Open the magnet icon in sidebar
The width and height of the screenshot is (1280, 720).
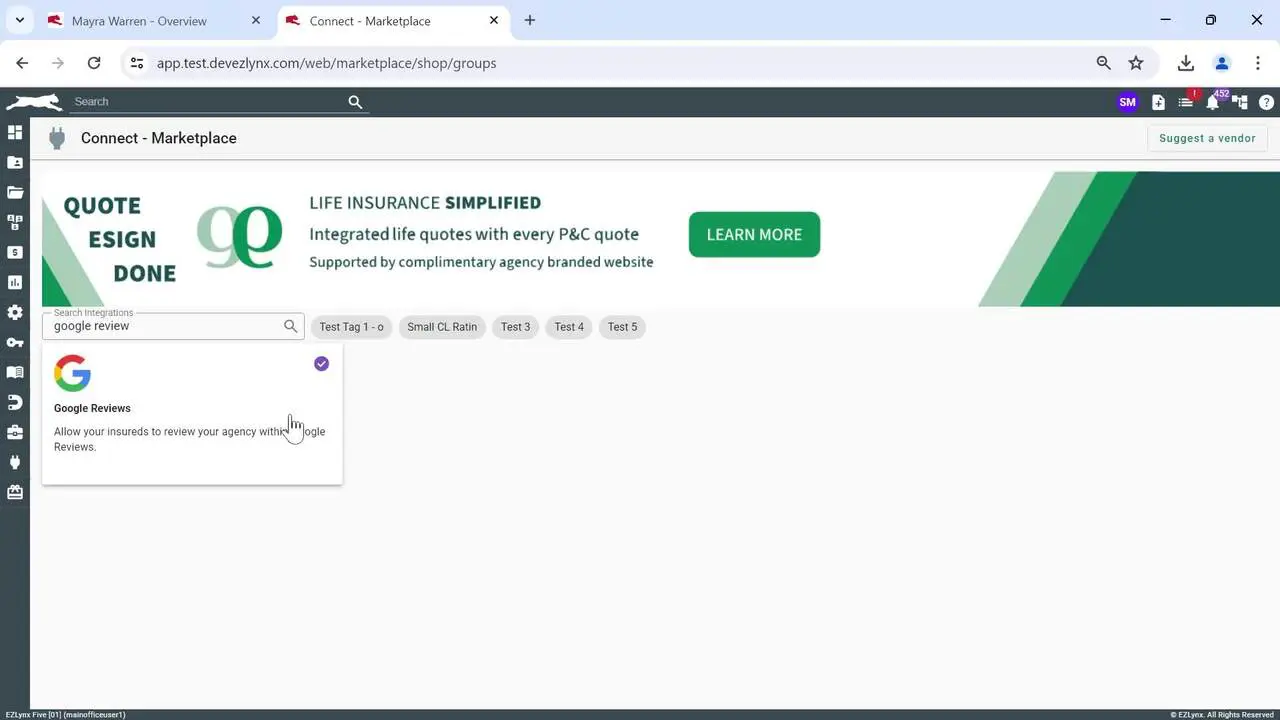pyautogui.click(x=15, y=402)
